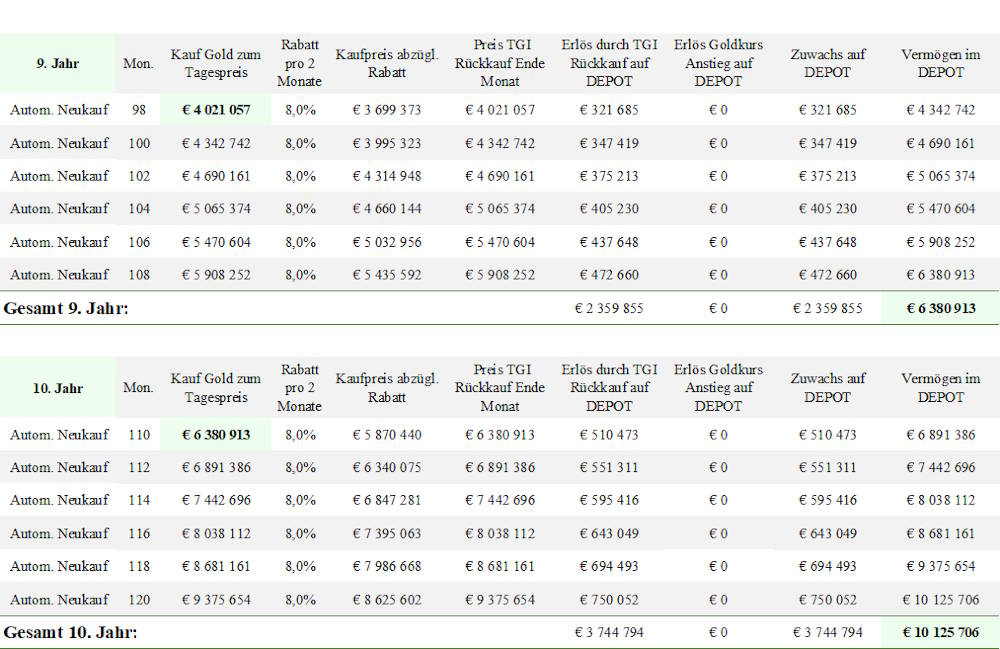This screenshot has width=1000, height=649.
Task: Select the cell € 6 340 075
Action: (x=386, y=467)
